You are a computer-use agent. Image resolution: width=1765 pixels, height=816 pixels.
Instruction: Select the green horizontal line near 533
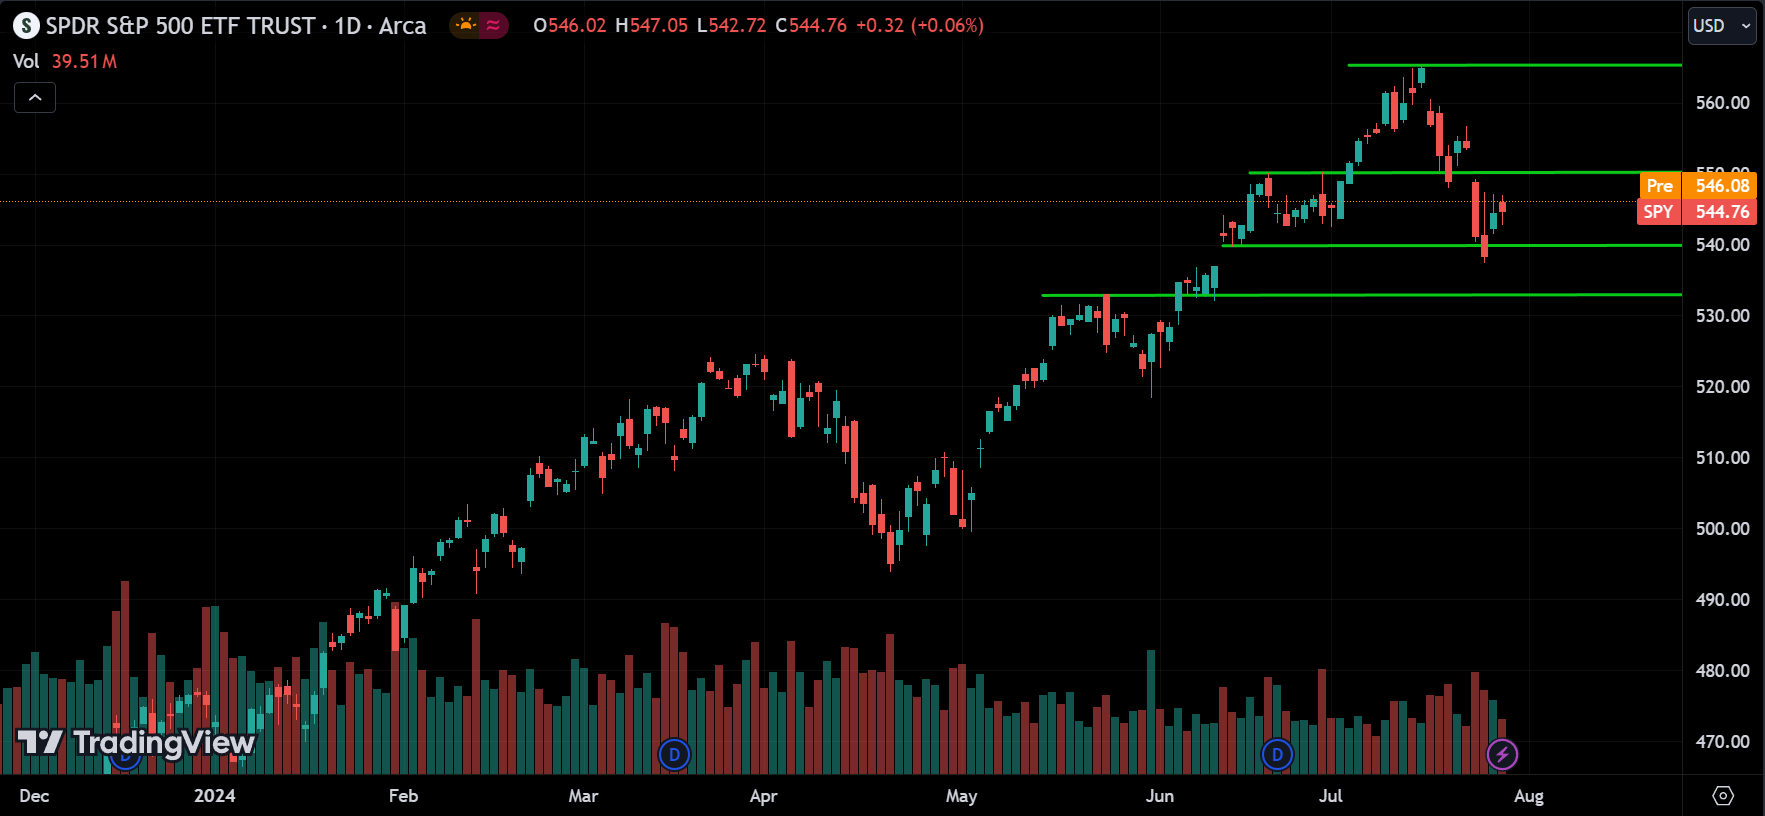(x=1362, y=295)
